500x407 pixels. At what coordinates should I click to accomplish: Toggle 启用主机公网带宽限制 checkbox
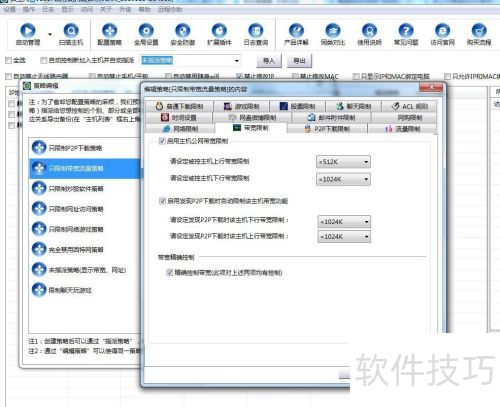click(x=162, y=141)
